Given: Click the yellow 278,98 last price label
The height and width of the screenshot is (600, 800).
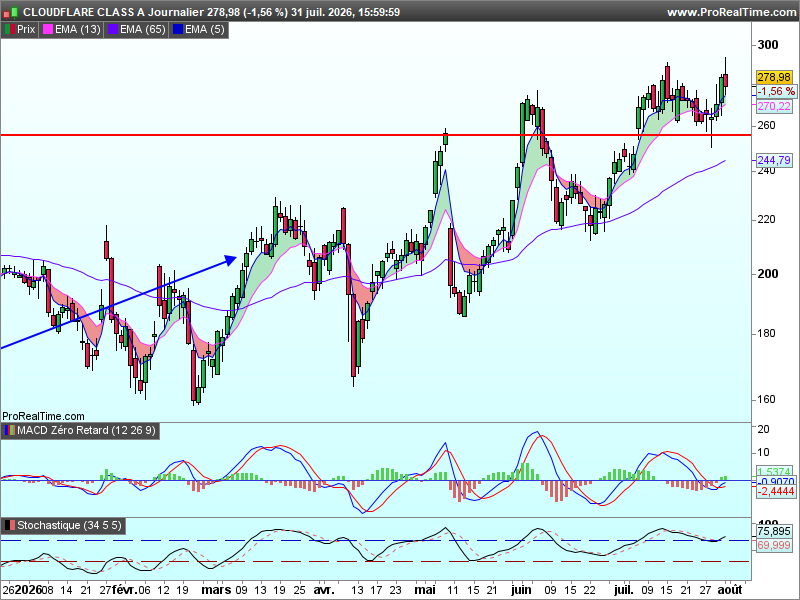Looking at the screenshot, I should pyautogui.click(x=774, y=77).
